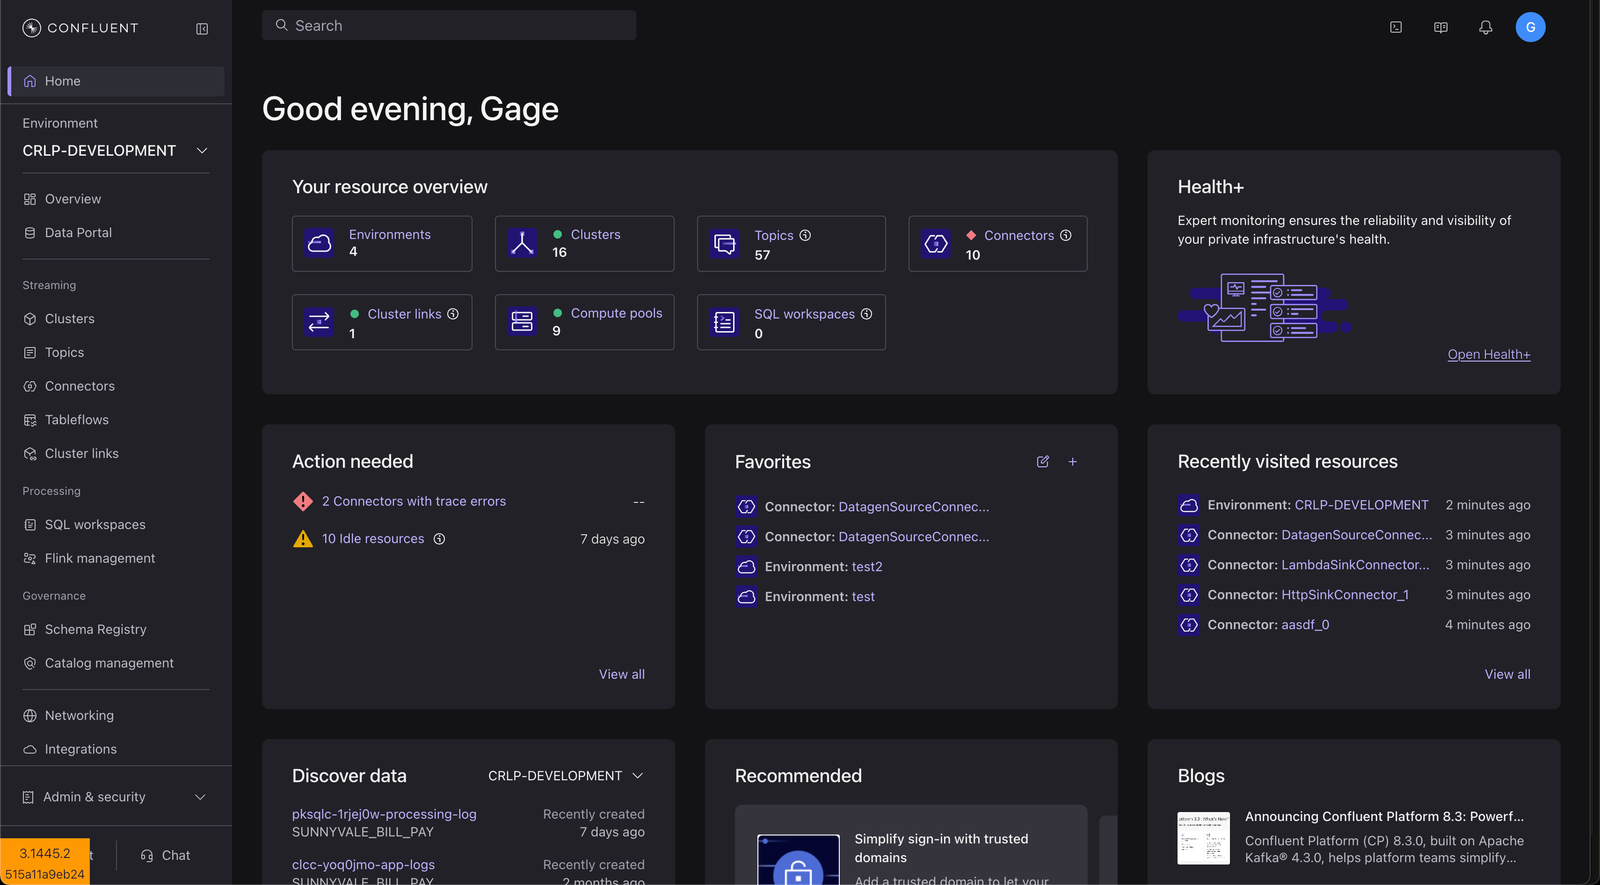Viewport: 1600px width, 885px height.
Task: View all in Action needed
Action: pos(622,675)
